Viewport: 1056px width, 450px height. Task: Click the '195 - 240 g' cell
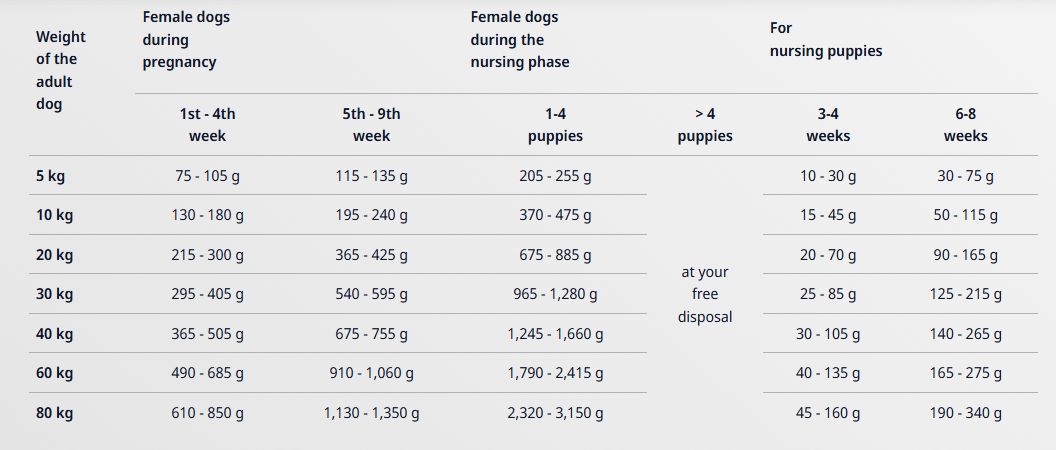371,215
